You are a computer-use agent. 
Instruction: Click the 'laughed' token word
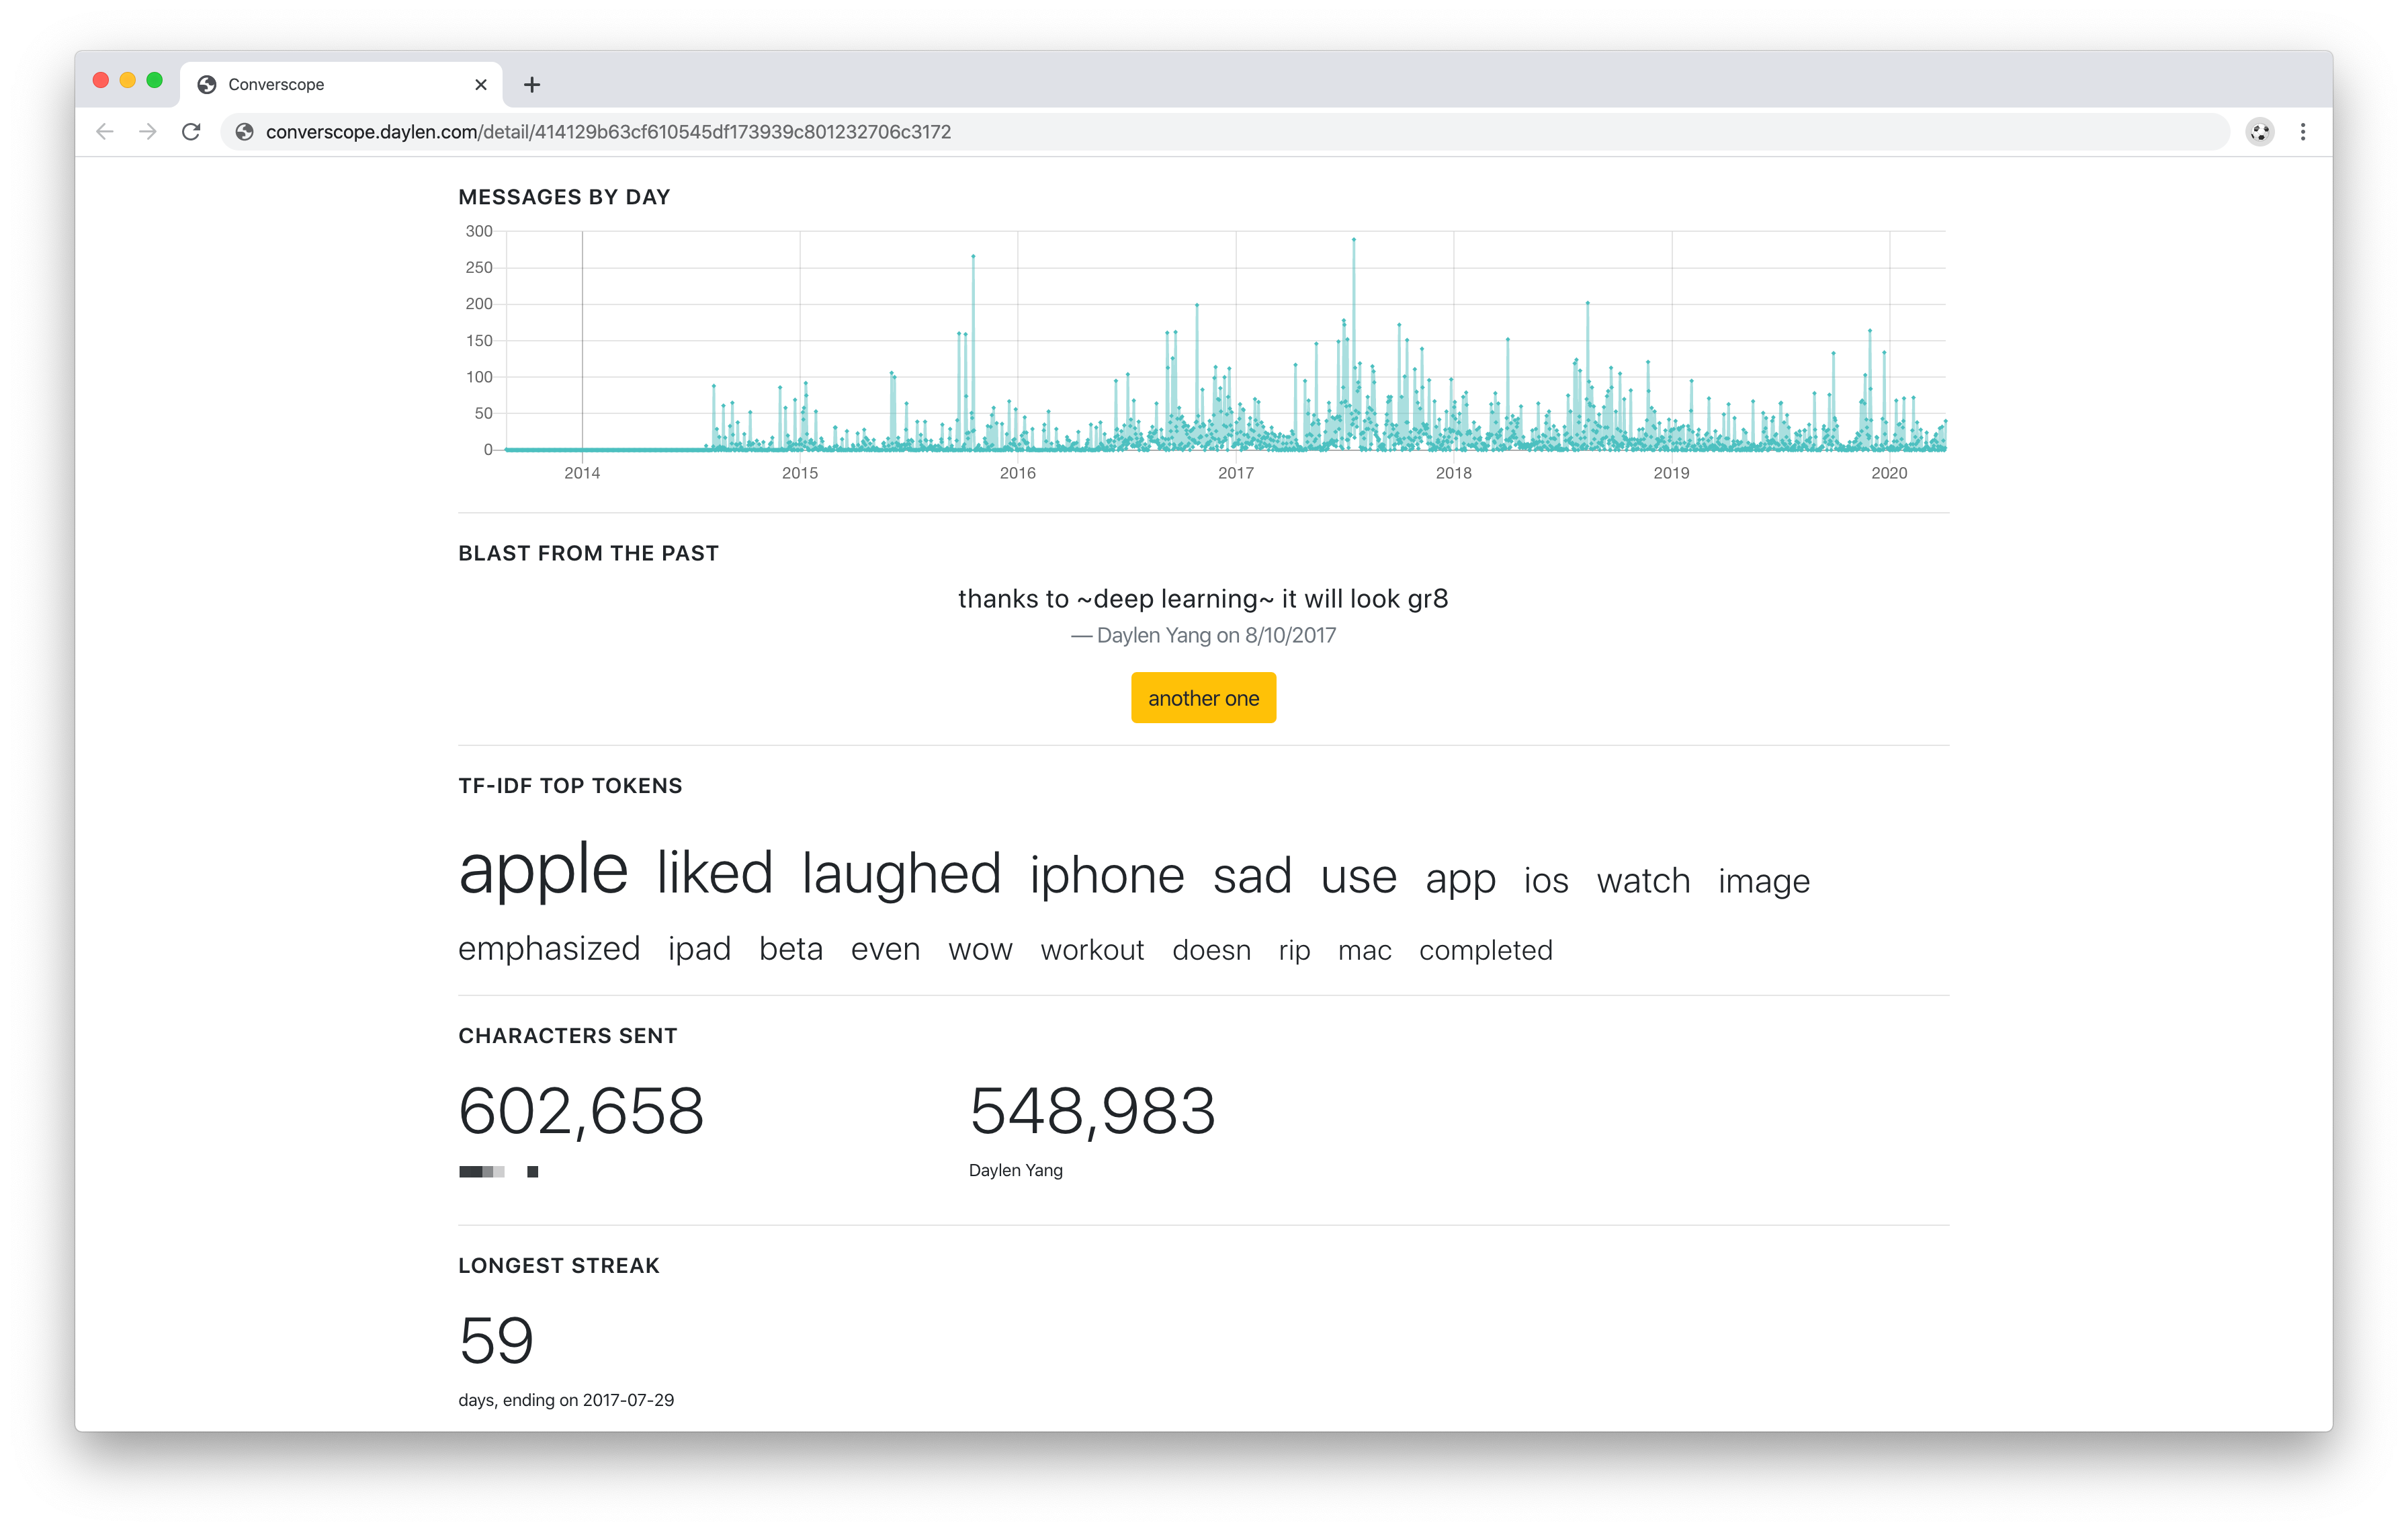coord(901,874)
